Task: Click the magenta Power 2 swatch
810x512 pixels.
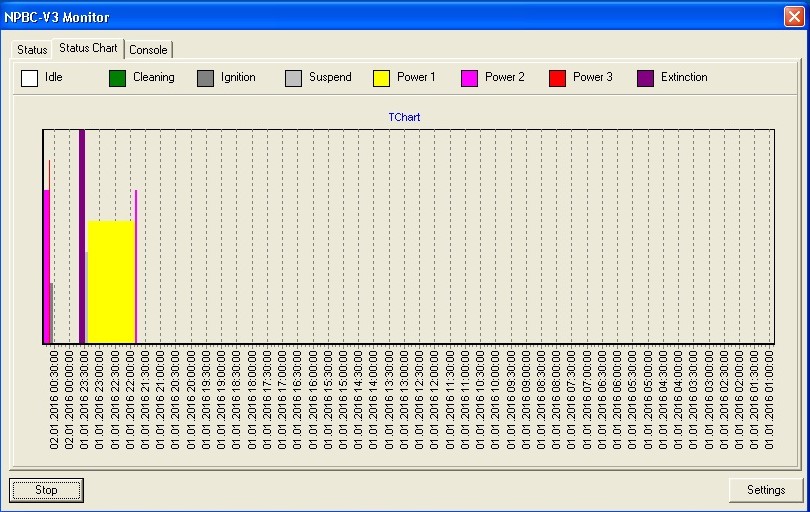Action: click(470, 78)
